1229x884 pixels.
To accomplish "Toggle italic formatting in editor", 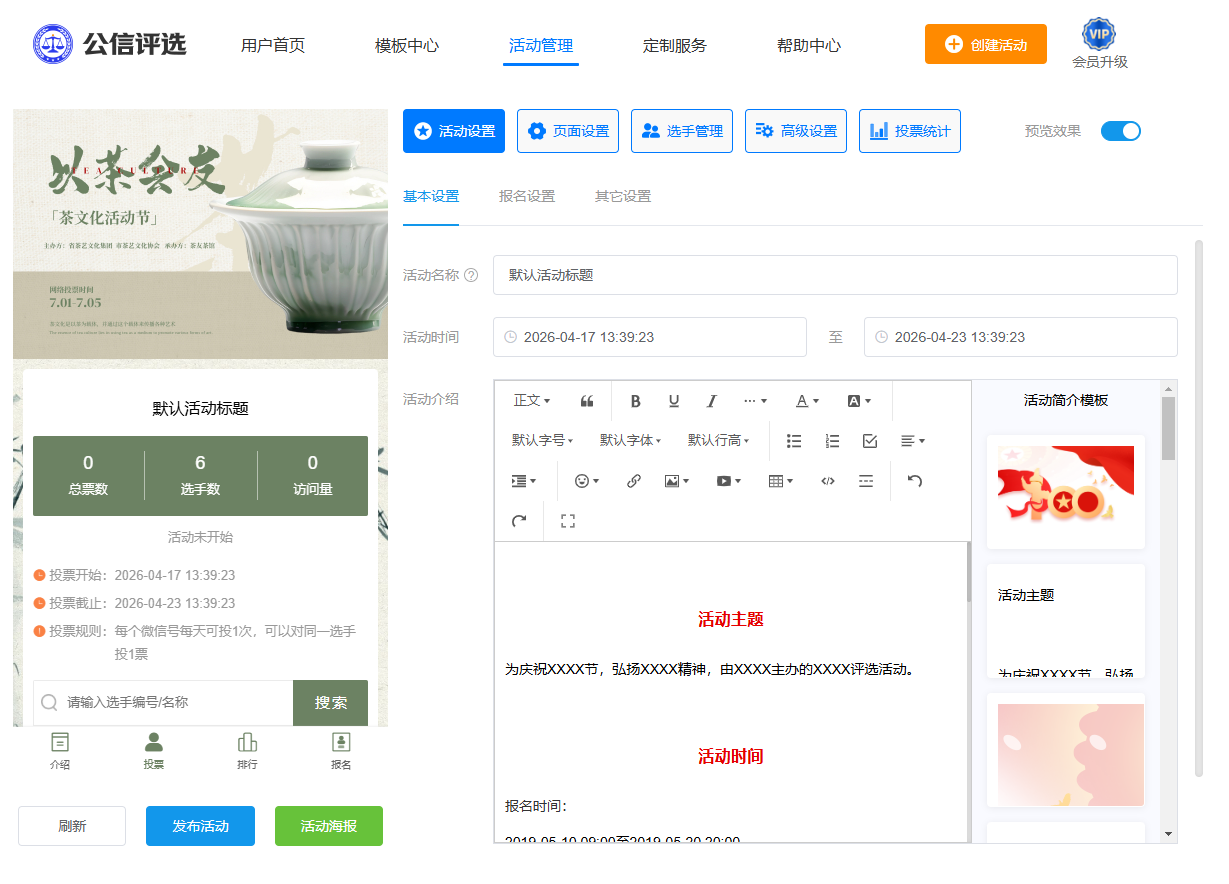I will coord(712,401).
